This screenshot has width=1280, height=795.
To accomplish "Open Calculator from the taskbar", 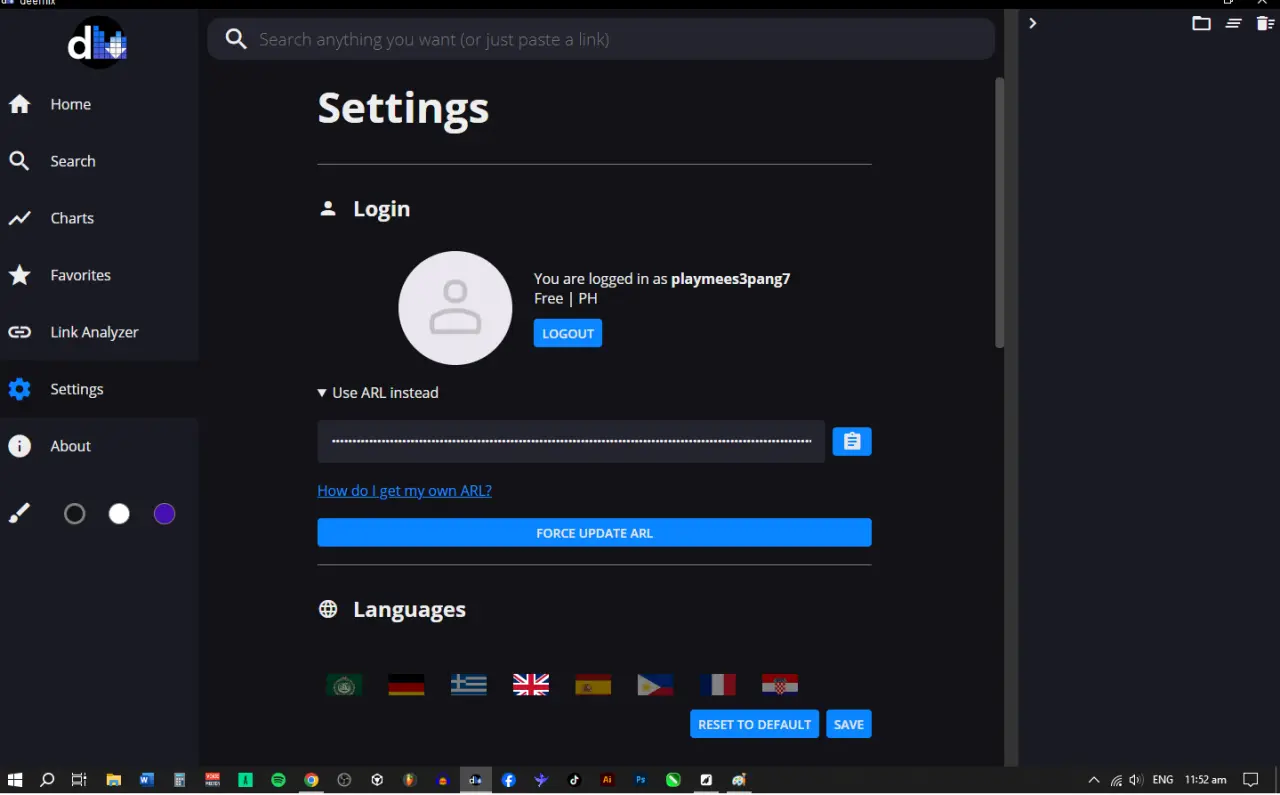I will coord(180,780).
